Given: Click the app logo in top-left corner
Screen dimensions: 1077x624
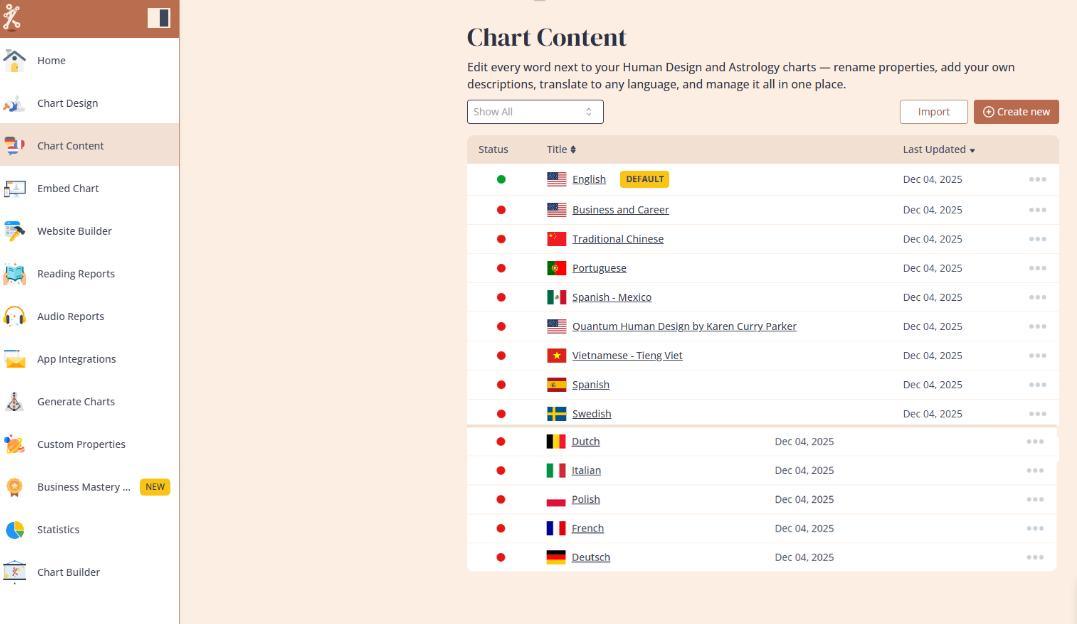Looking at the screenshot, I should click(12, 18).
